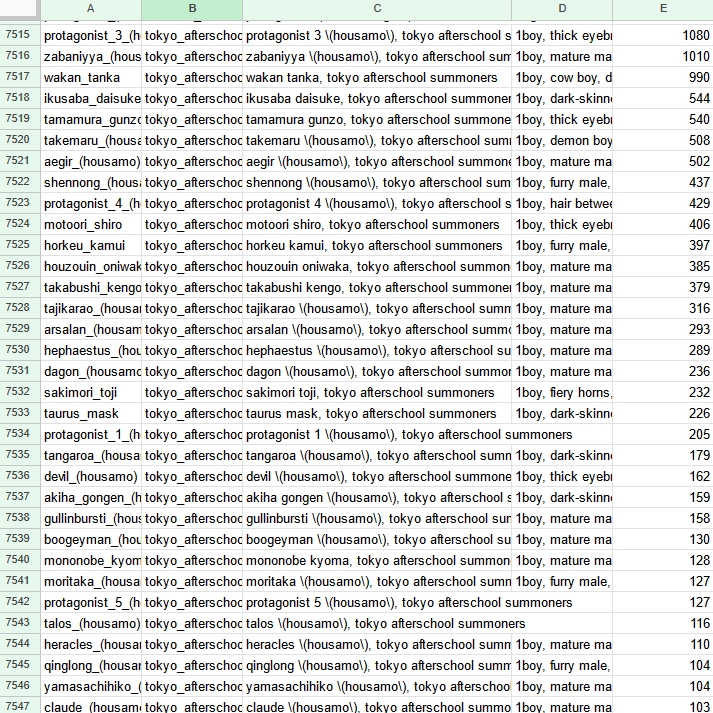
Task: Select the 'demon boy' tags cell
Action: coord(562,140)
